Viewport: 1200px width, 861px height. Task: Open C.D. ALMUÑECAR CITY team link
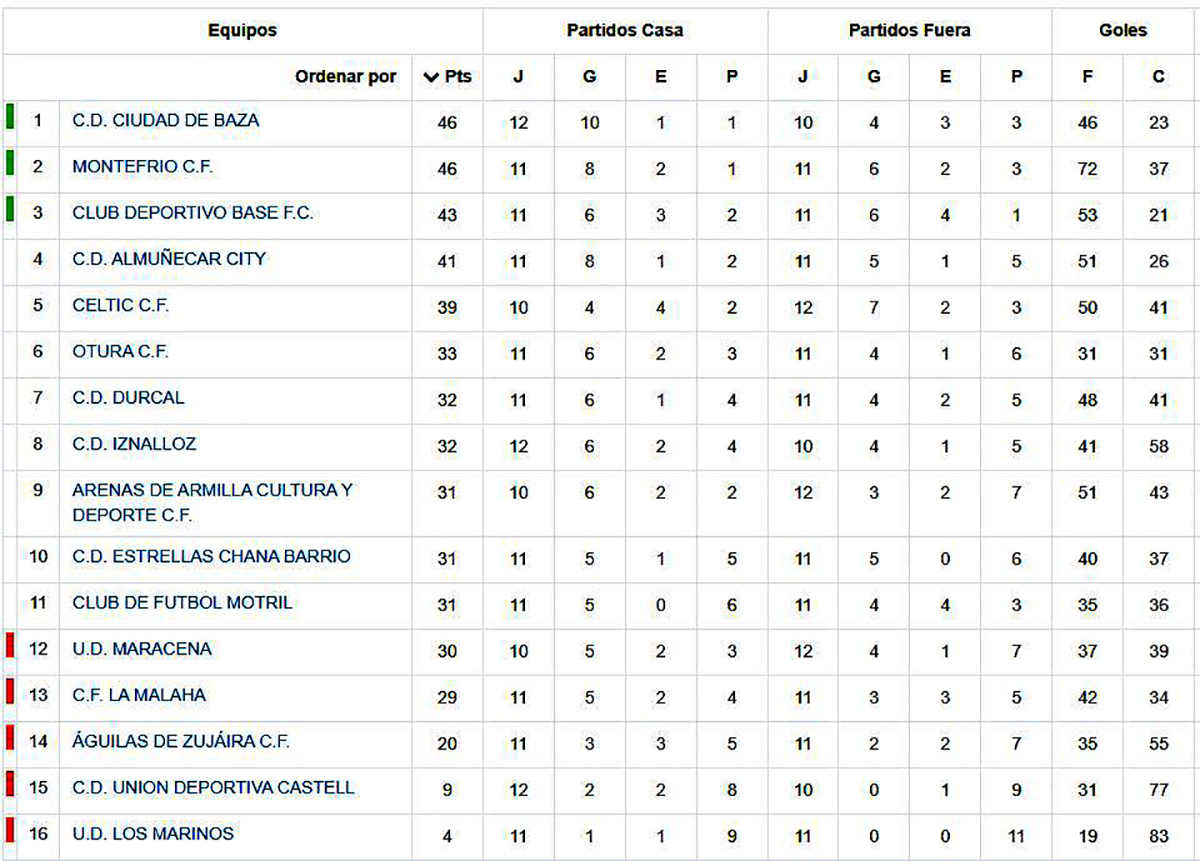169,259
